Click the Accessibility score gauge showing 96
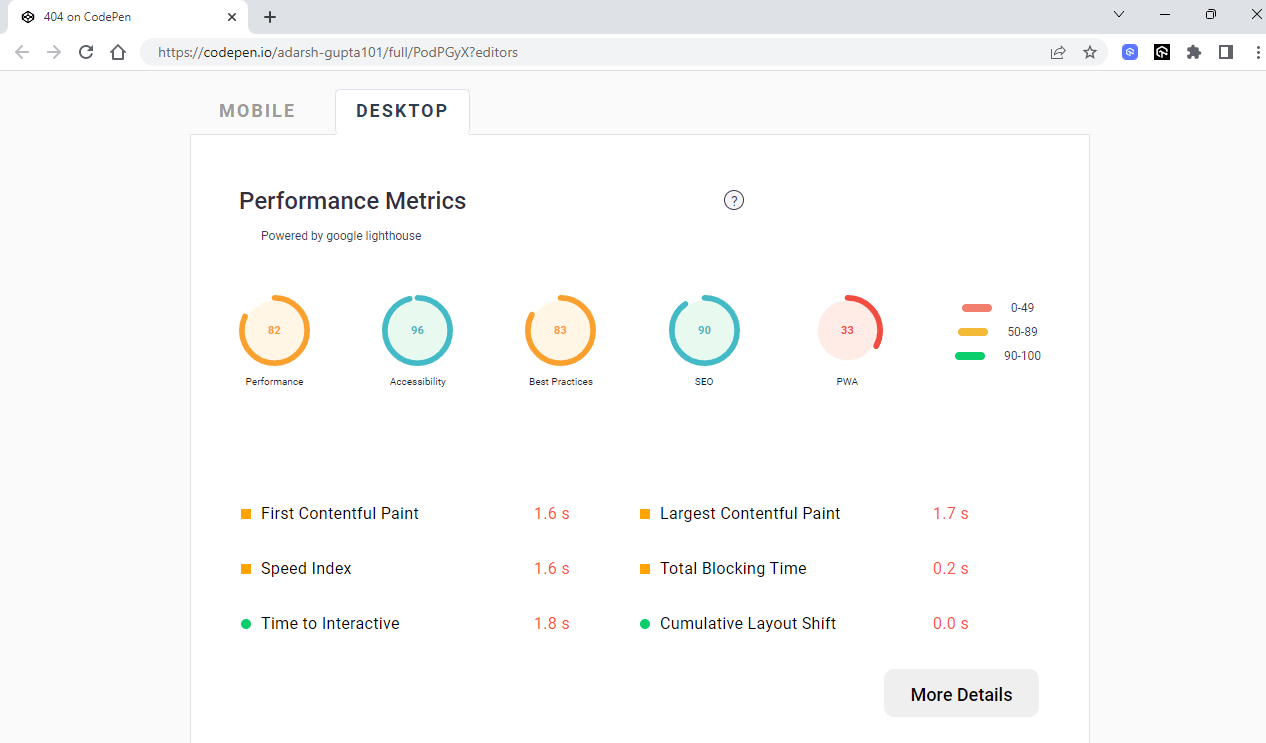1266x743 pixels. pos(417,330)
